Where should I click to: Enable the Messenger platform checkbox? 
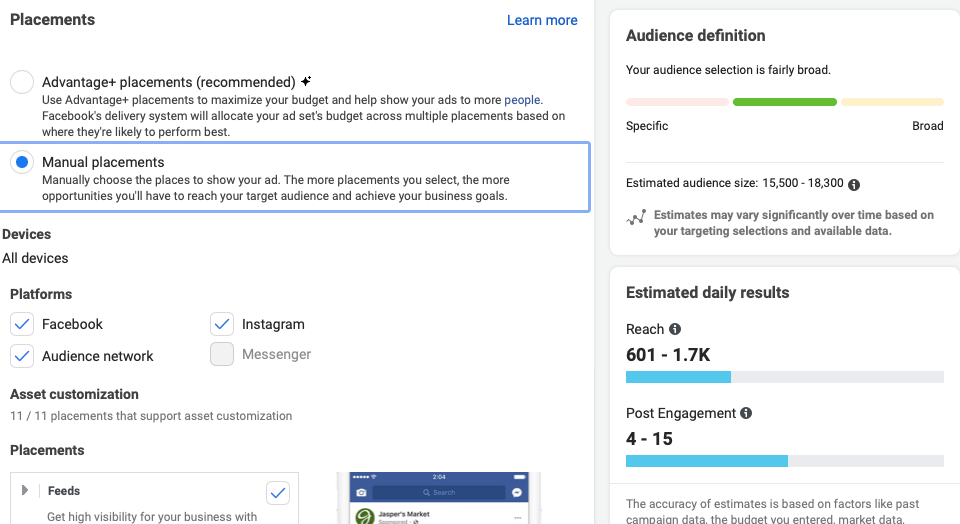[x=222, y=354]
